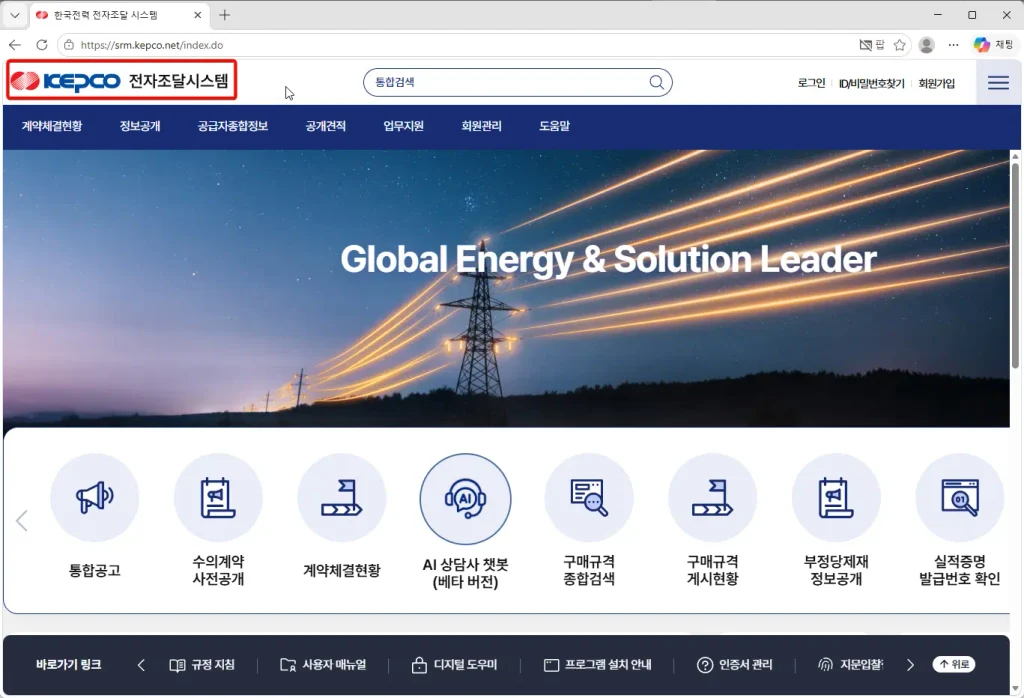
Task: Open the 규정 지침 quick link
Action: click(202, 665)
